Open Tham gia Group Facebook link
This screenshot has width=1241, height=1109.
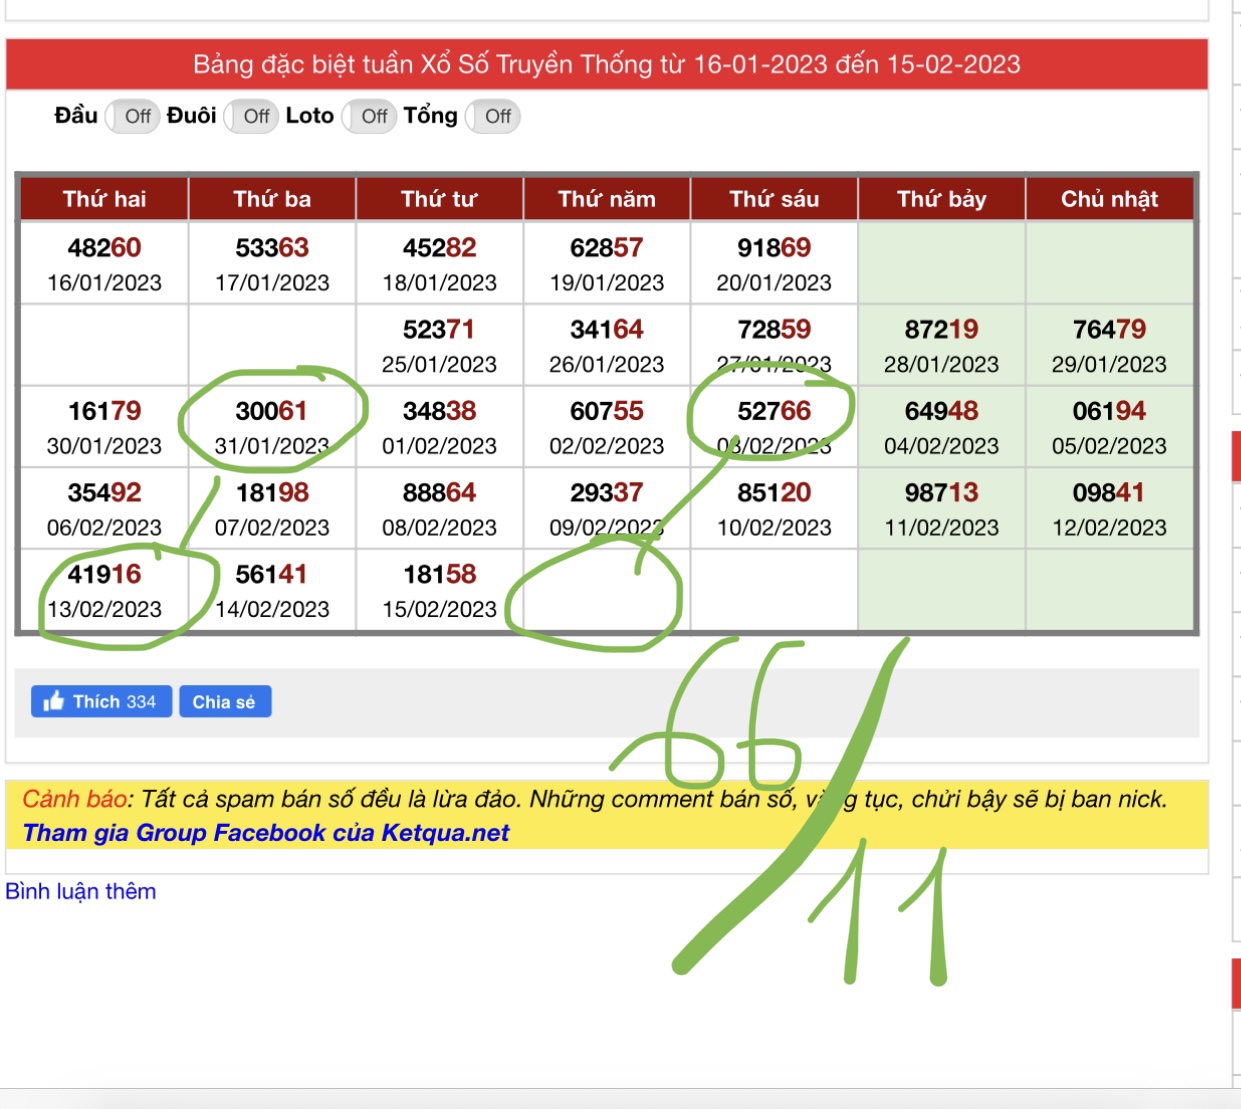tap(265, 833)
